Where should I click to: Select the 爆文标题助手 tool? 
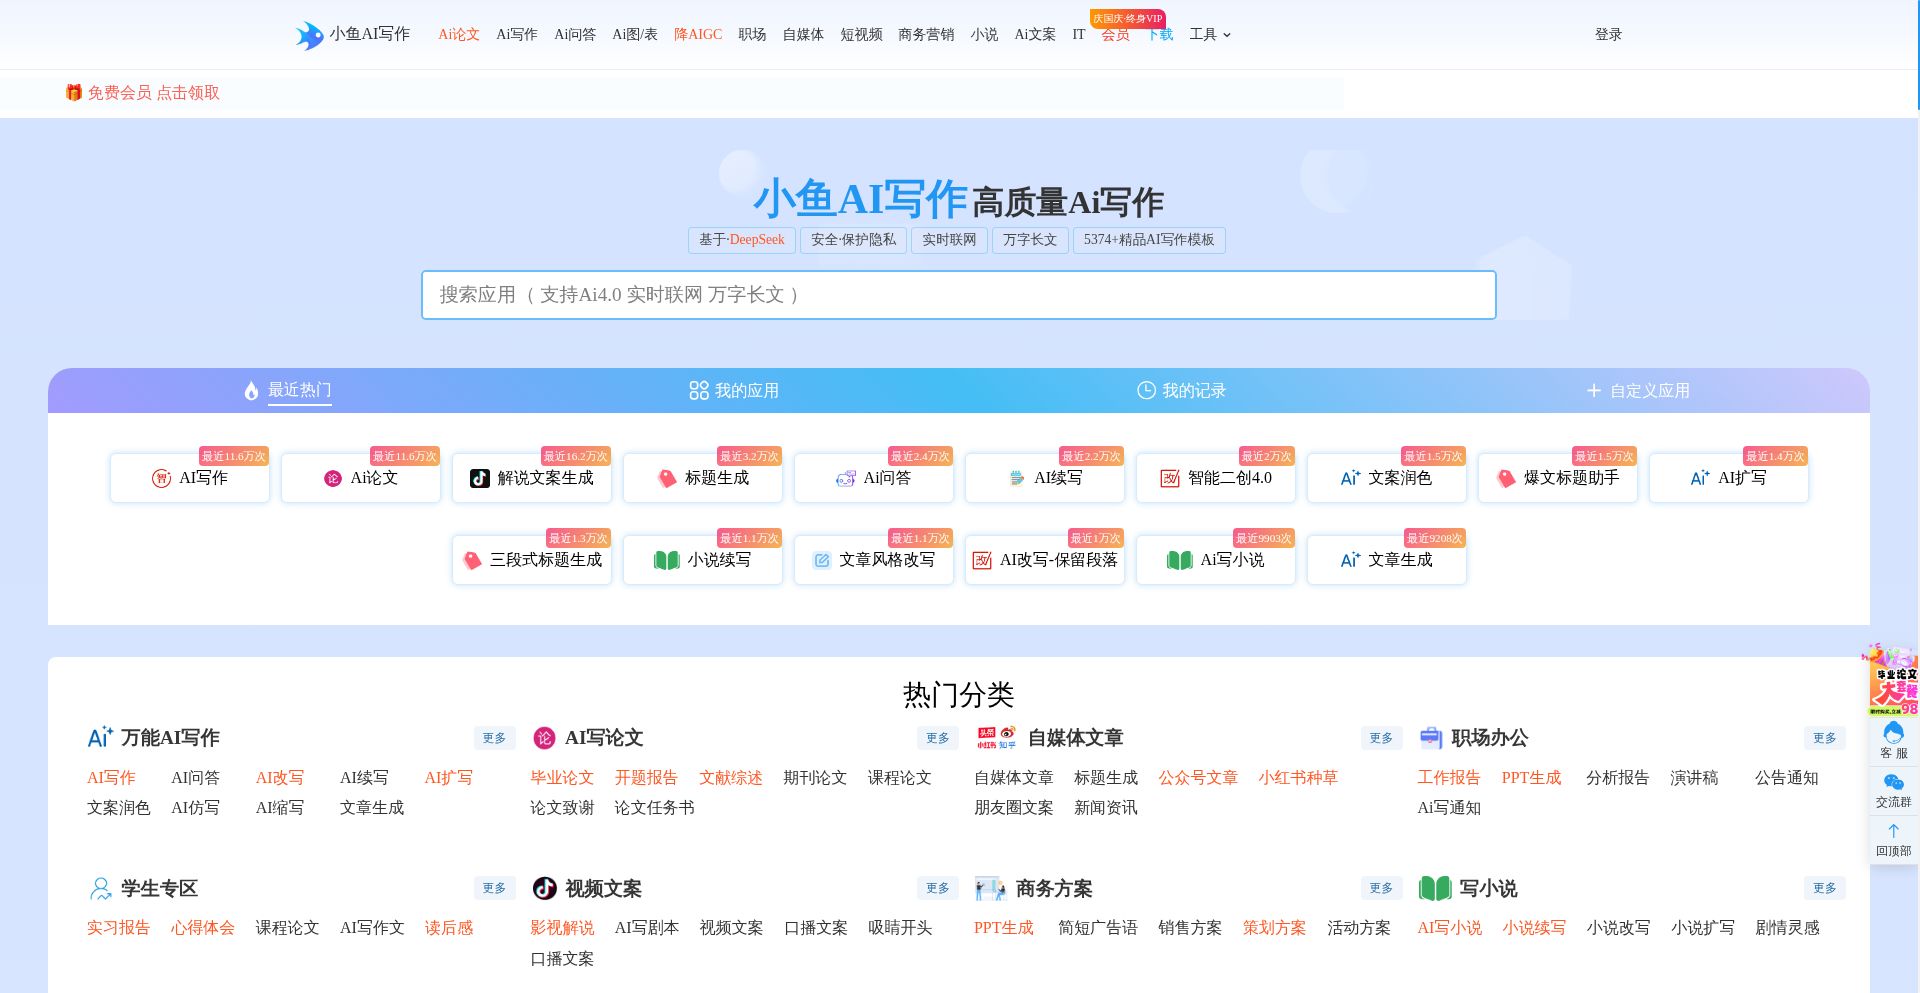(x=1556, y=478)
